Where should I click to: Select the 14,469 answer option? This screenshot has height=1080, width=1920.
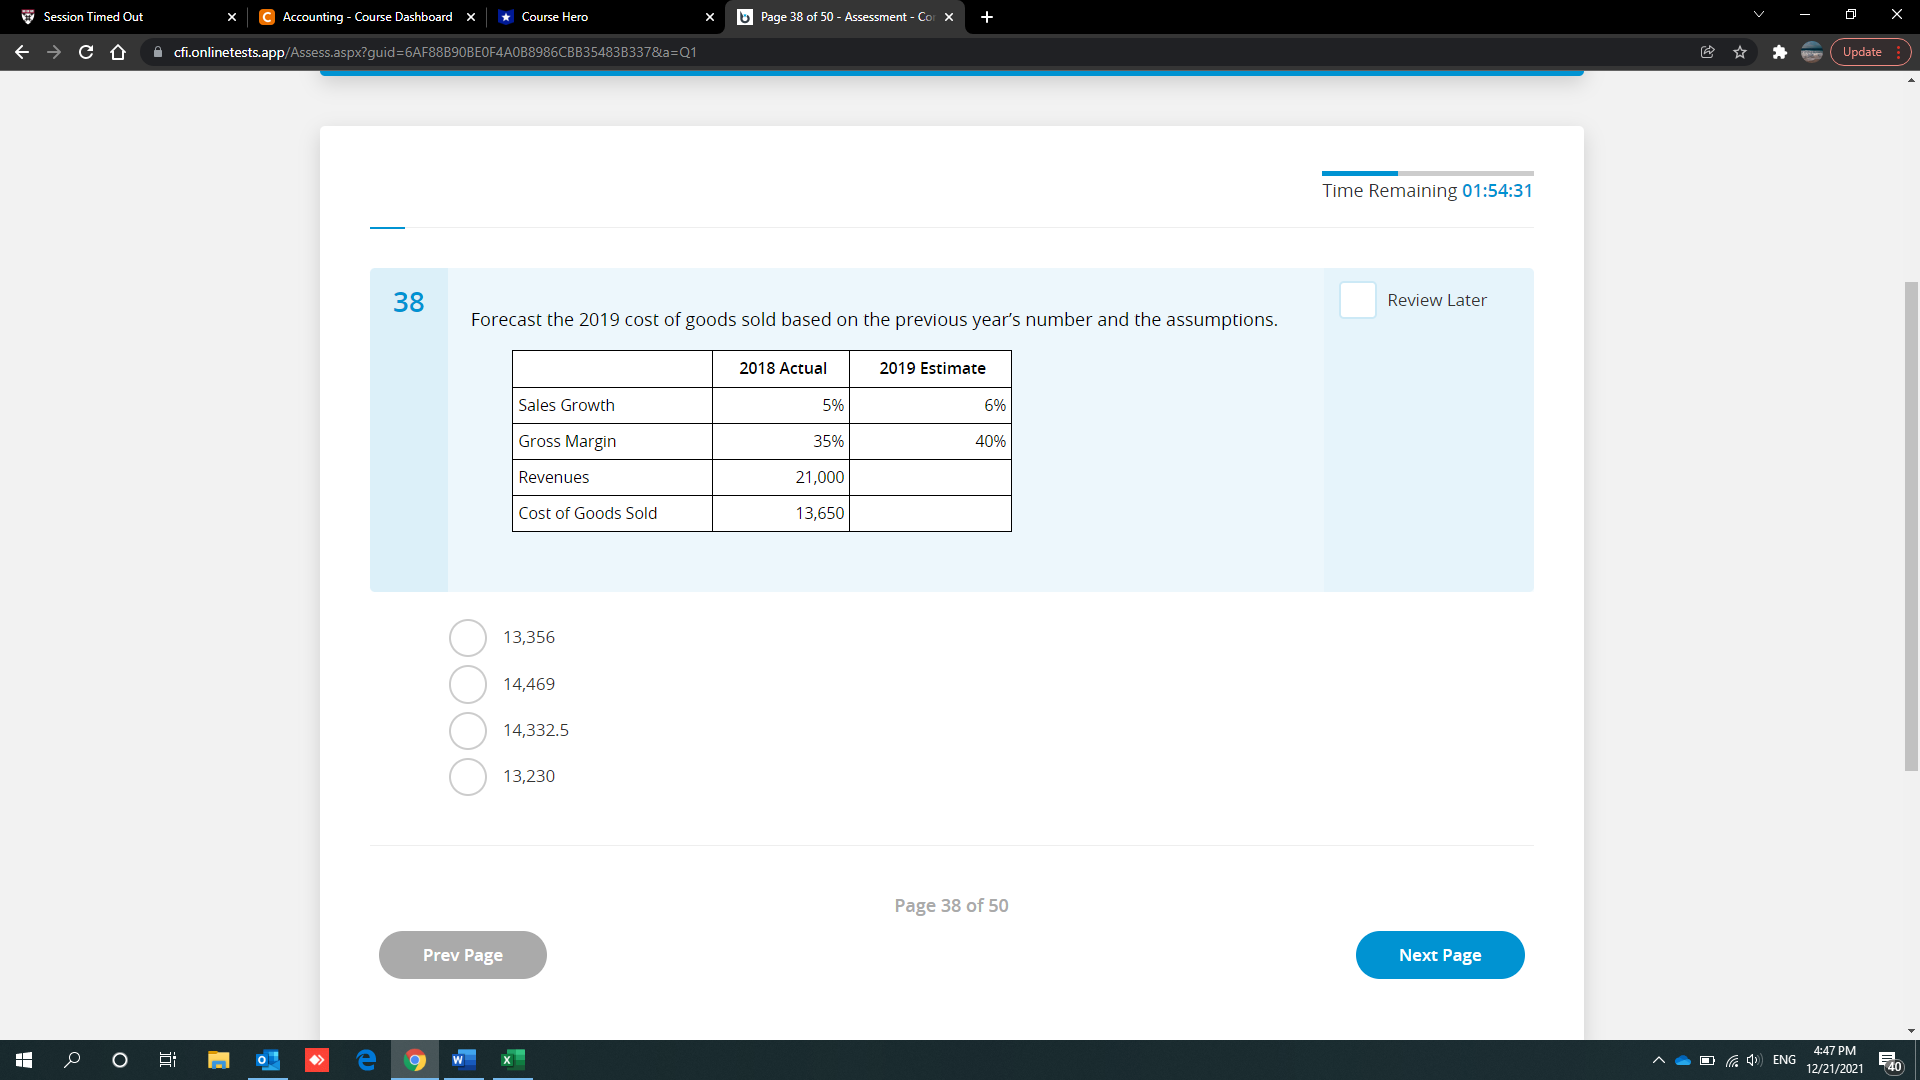[x=467, y=684]
